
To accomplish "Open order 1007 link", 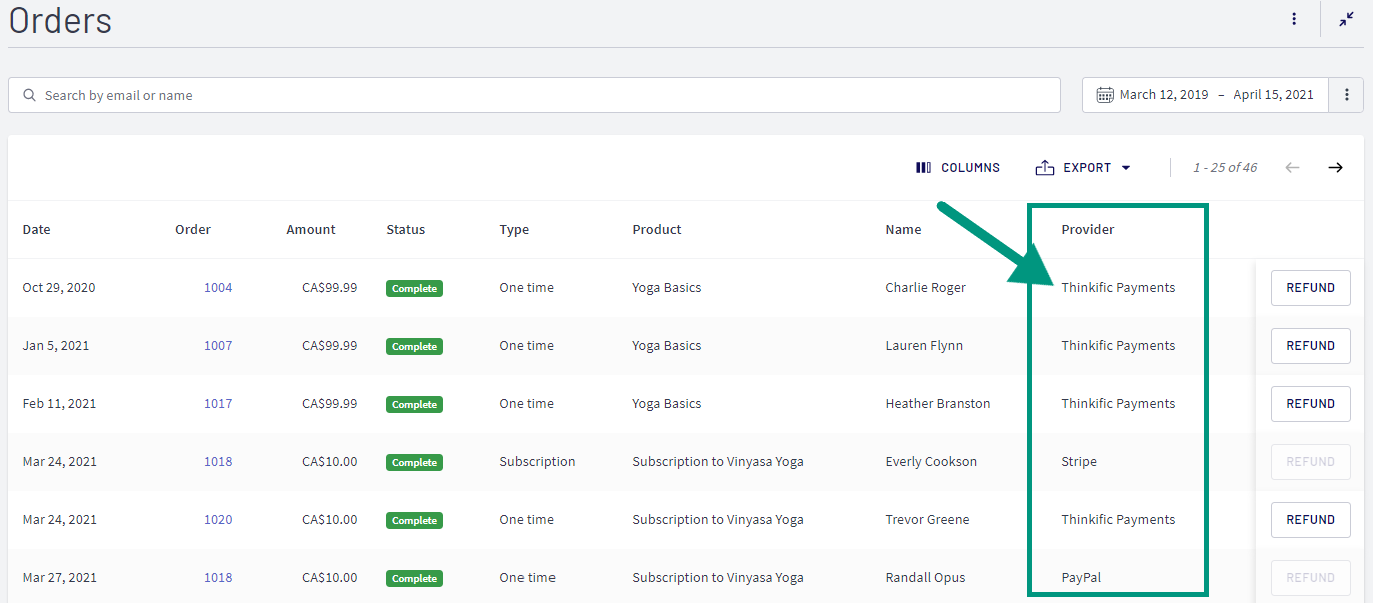I will tap(218, 346).
